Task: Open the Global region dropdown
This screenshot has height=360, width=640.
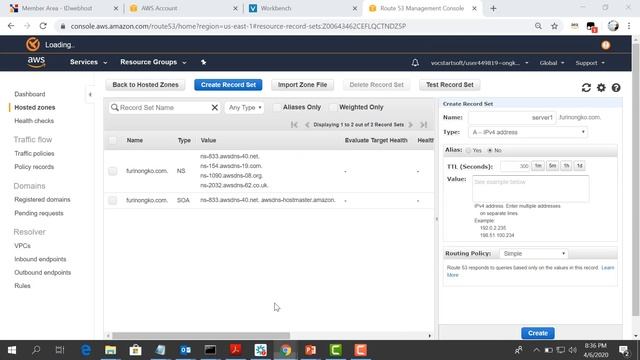Action: [x=551, y=63]
